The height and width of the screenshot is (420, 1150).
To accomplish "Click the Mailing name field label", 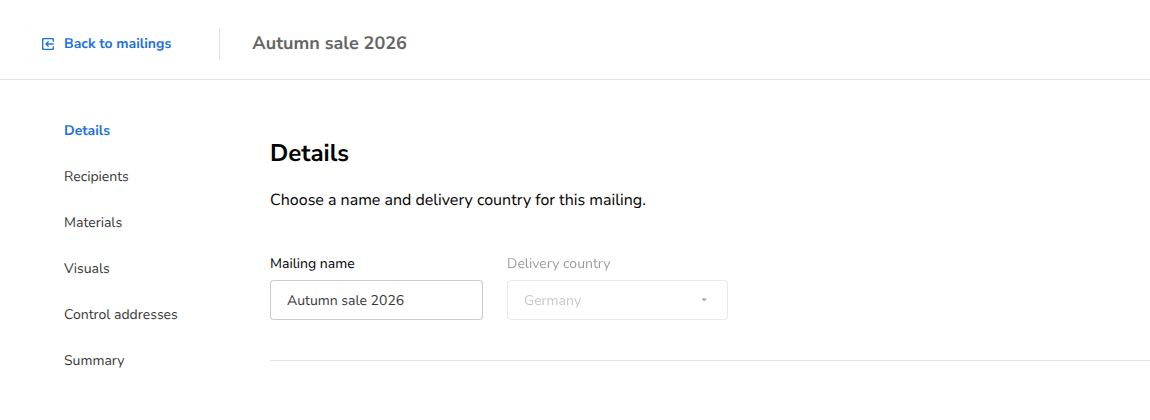I will tap(312, 263).
